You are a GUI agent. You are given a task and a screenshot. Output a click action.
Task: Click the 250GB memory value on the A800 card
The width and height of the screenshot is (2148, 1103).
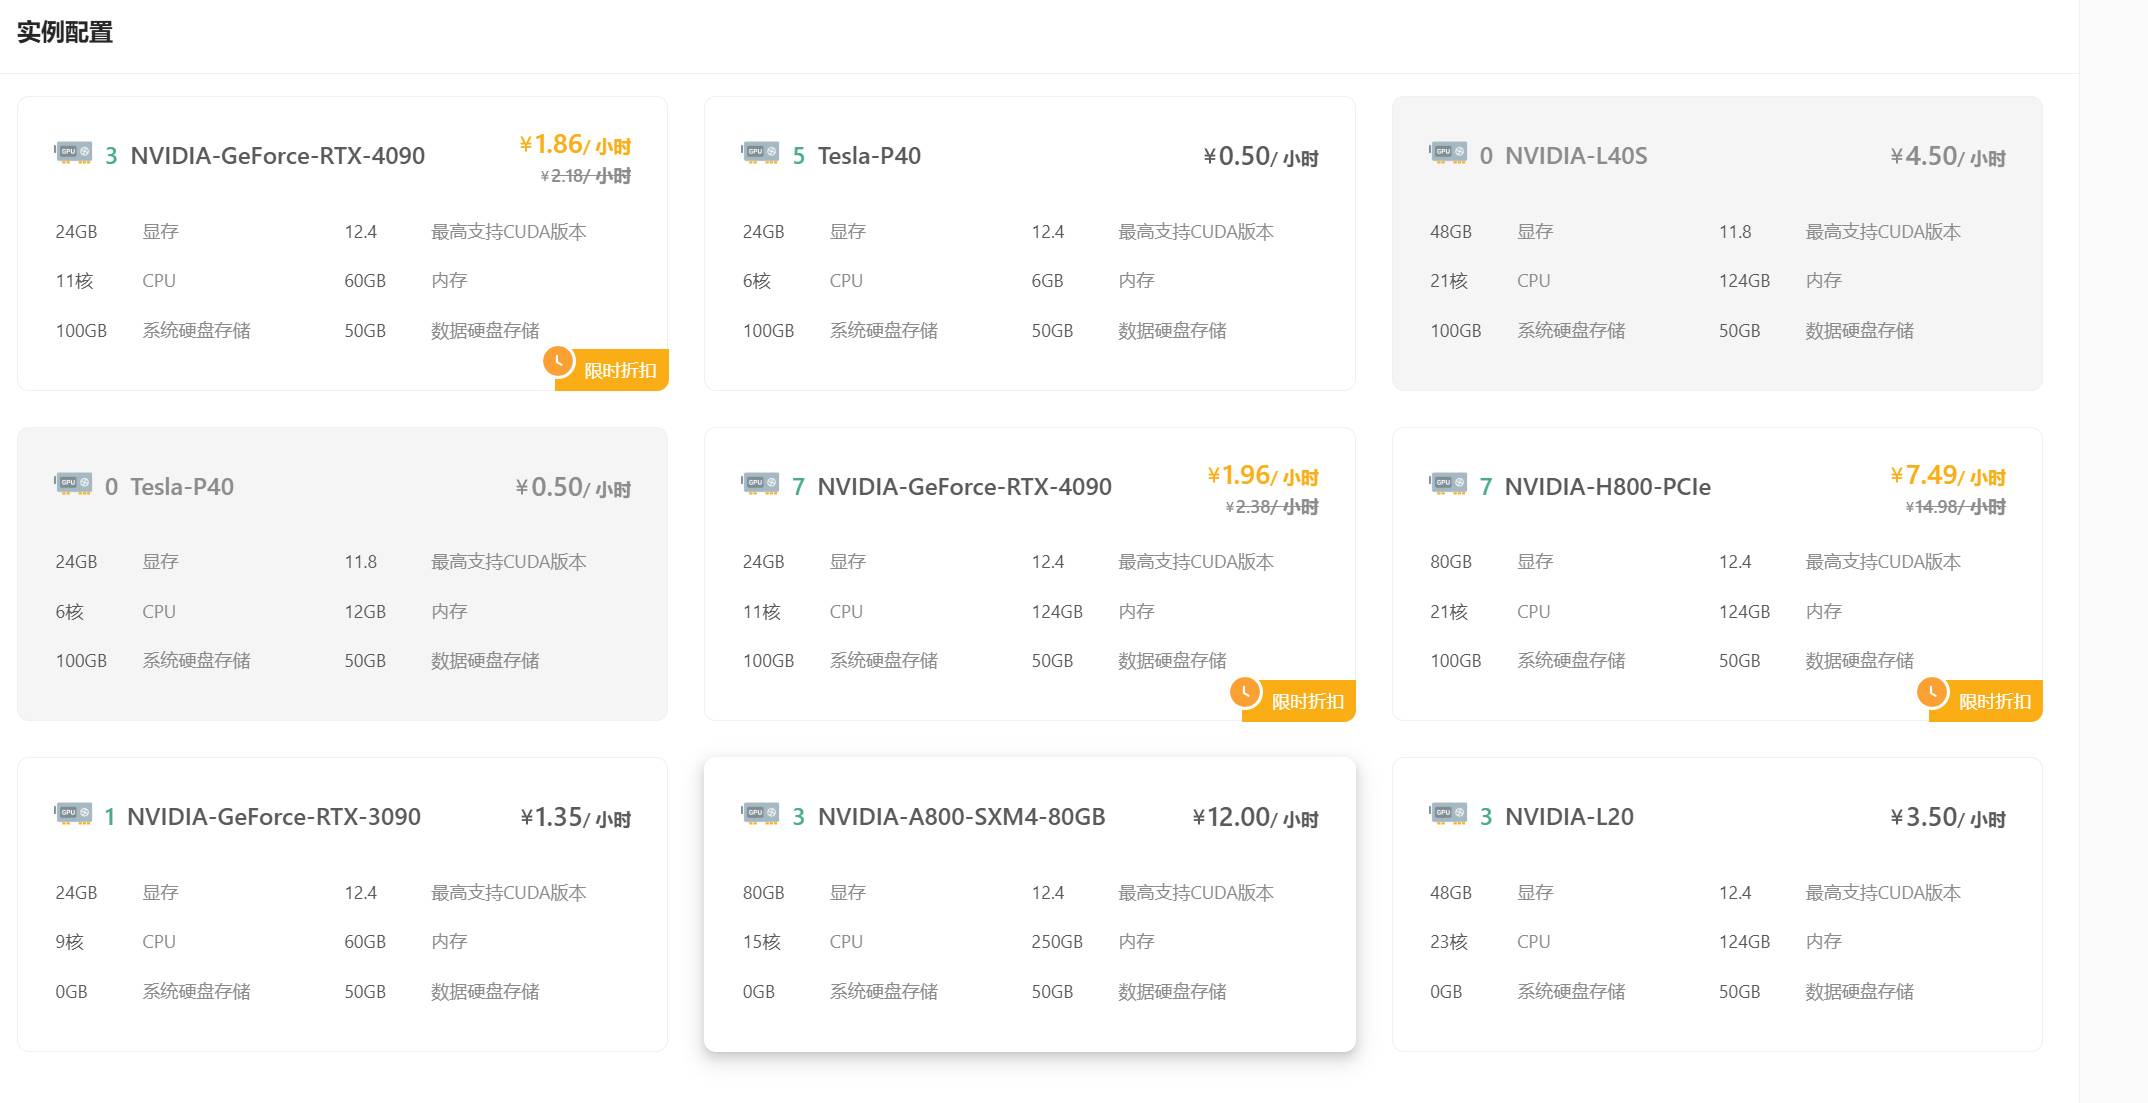tap(1057, 942)
